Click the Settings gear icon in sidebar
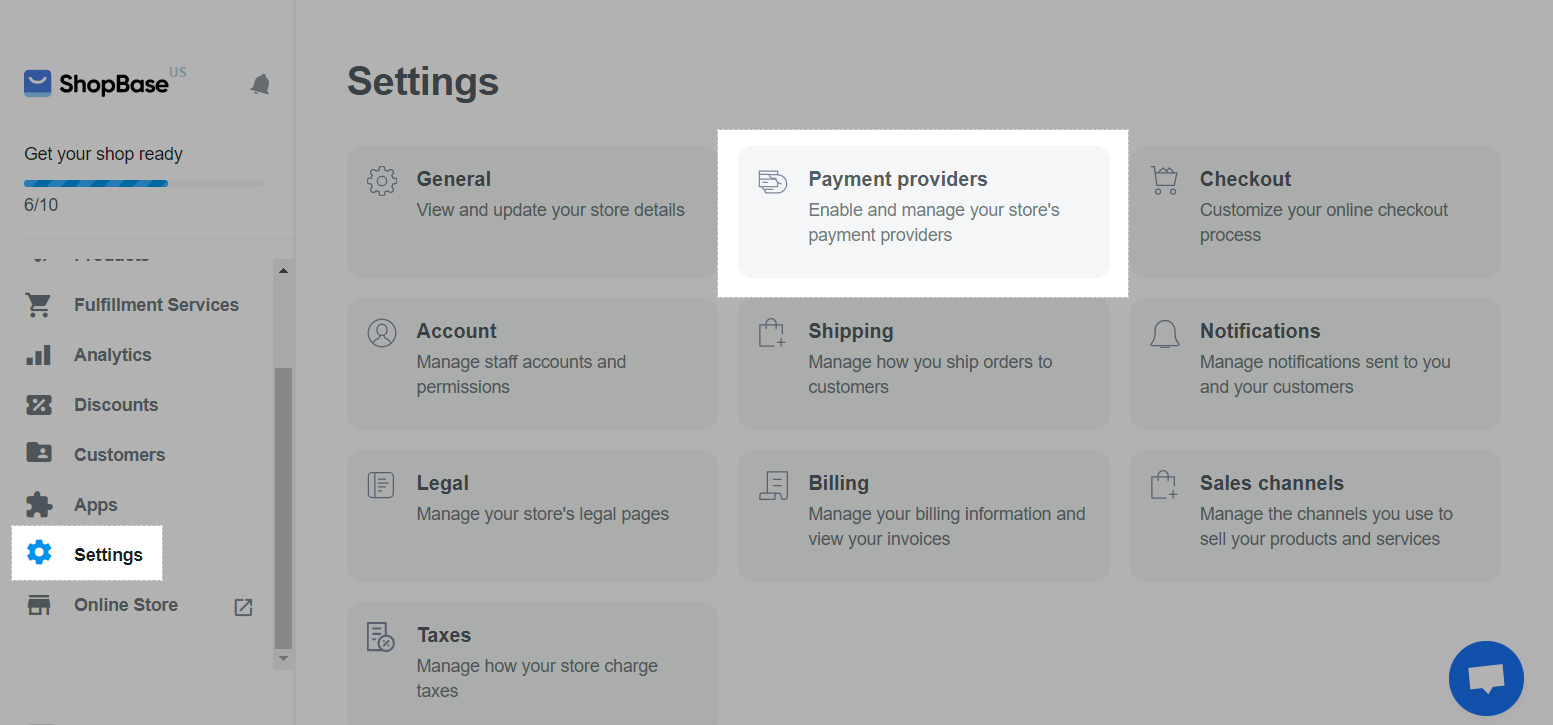Viewport: 1553px width, 725px height. 39,553
